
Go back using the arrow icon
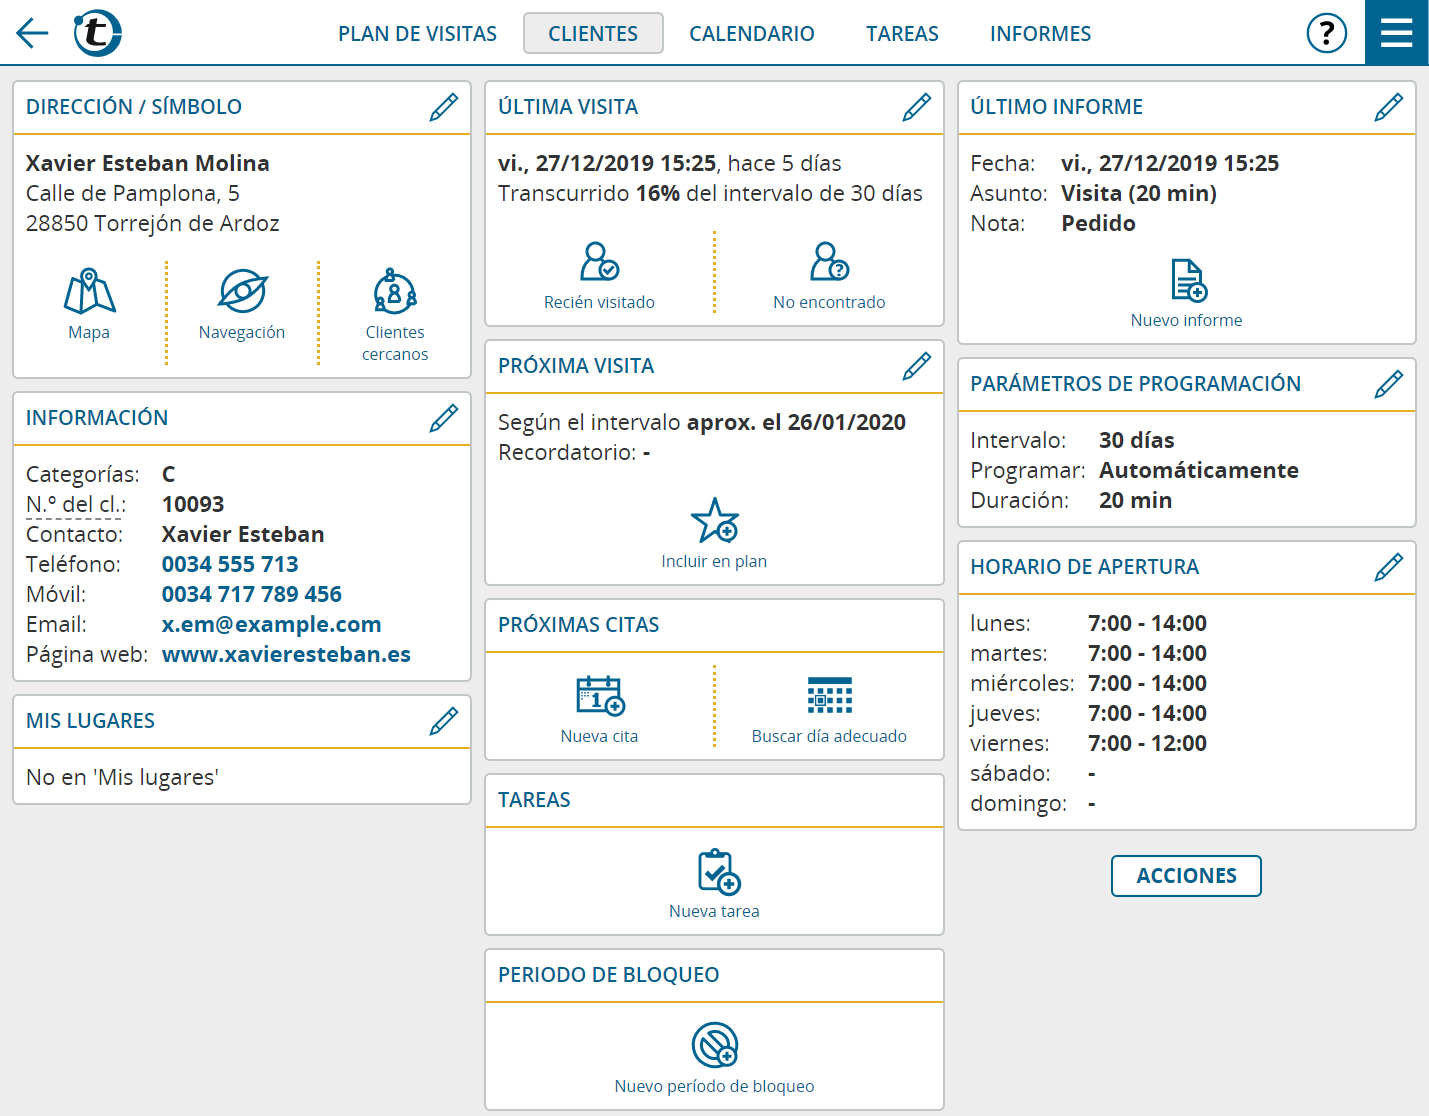pyautogui.click(x=32, y=33)
